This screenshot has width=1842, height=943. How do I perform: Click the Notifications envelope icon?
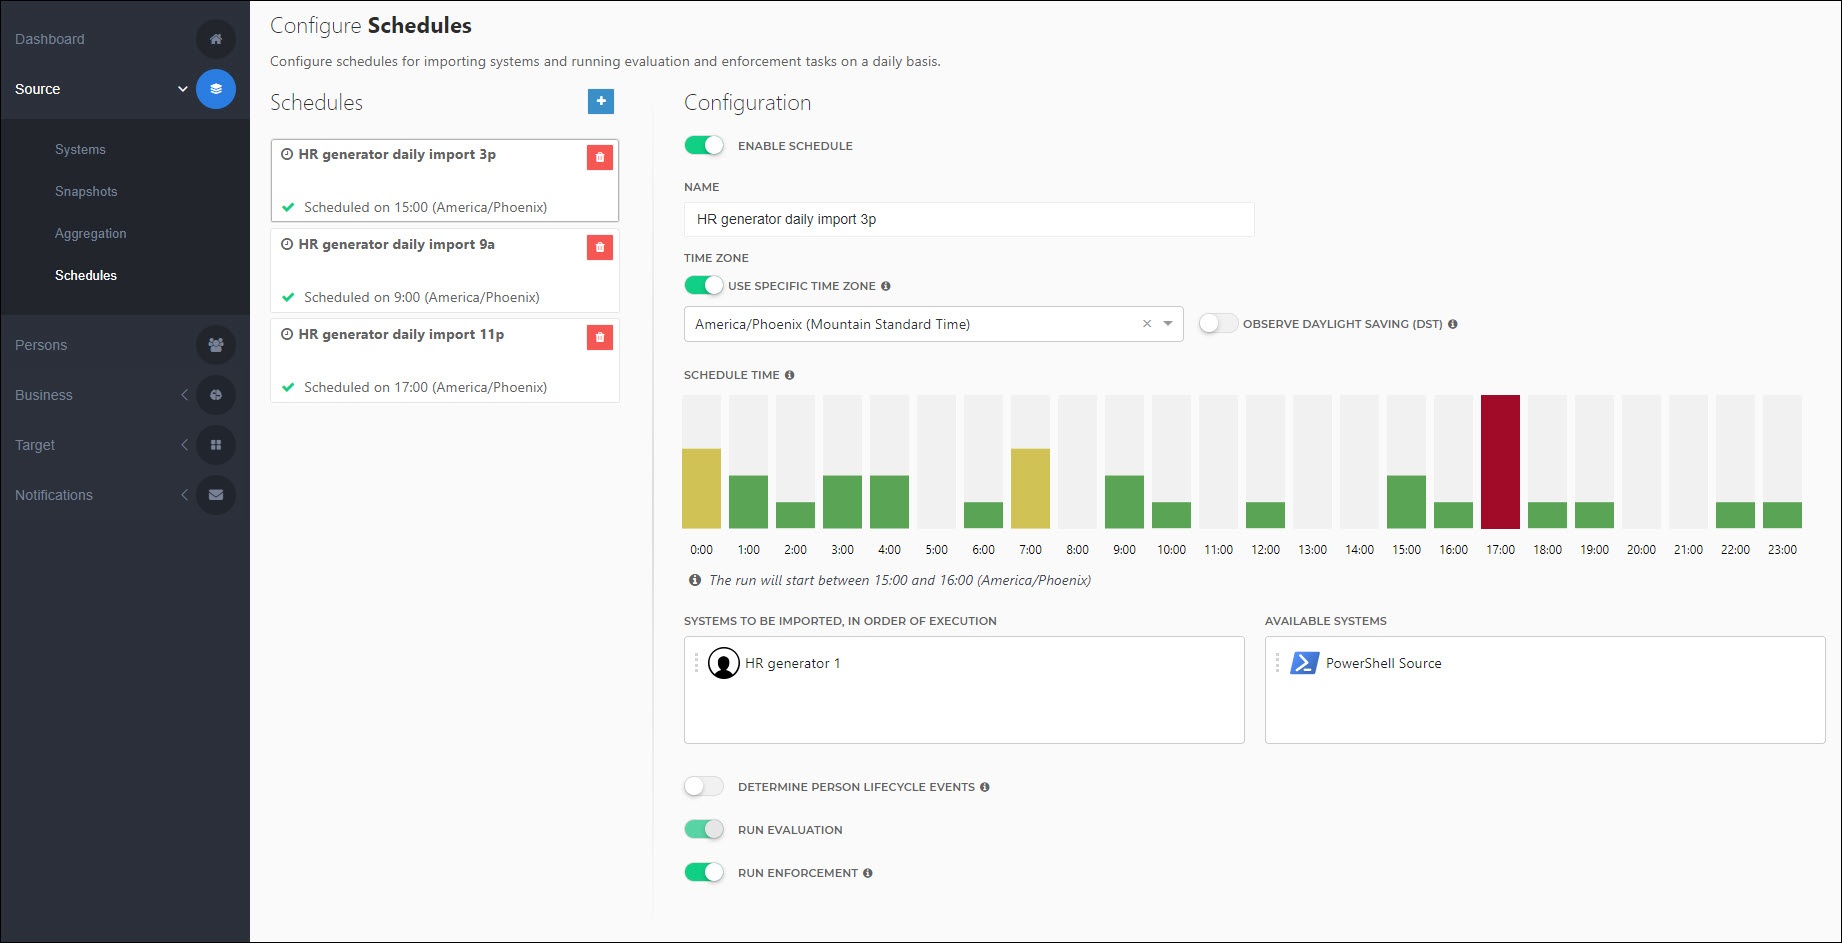click(x=216, y=495)
